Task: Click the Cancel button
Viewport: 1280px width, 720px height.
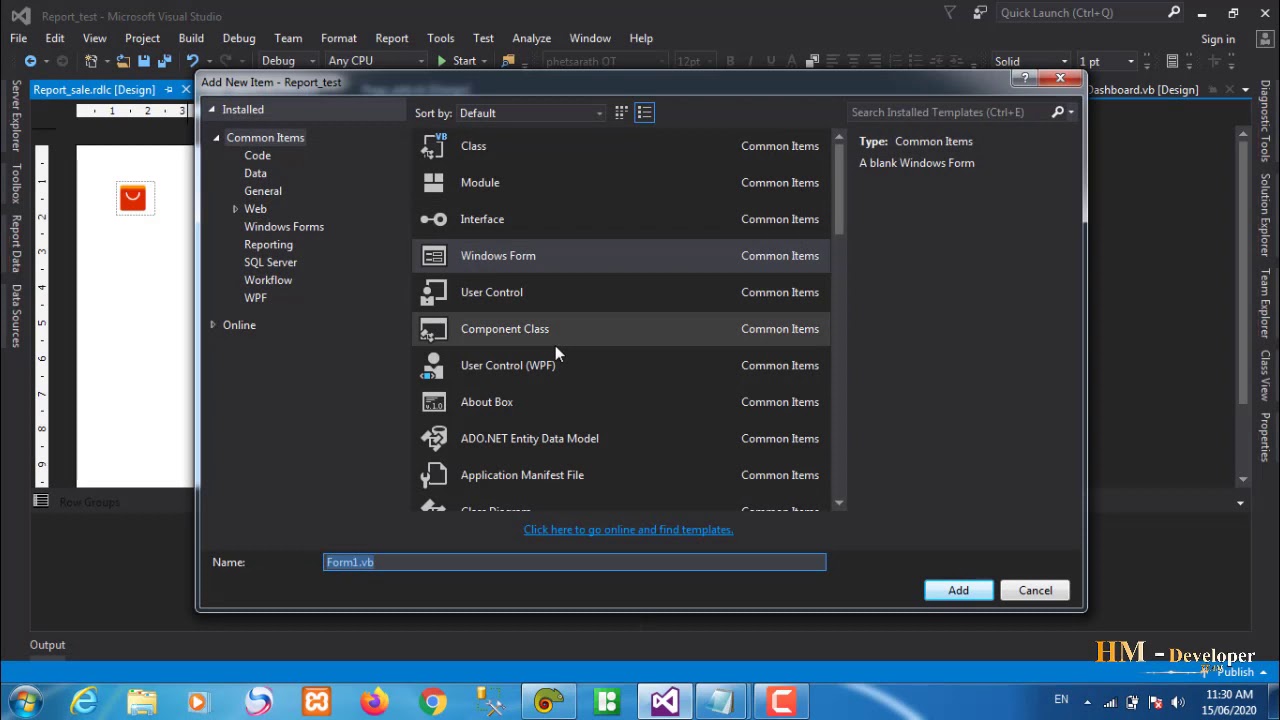Action: click(x=1035, y=590)
